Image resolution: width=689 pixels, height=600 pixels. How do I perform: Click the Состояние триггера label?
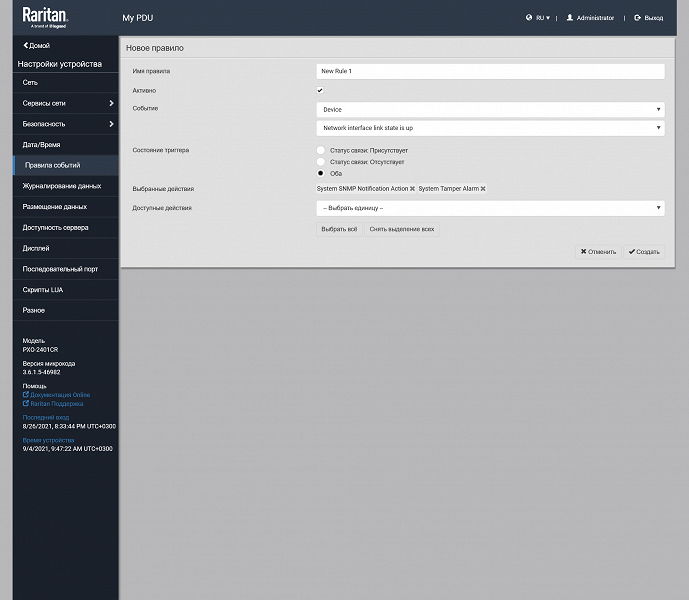point(161,150)
